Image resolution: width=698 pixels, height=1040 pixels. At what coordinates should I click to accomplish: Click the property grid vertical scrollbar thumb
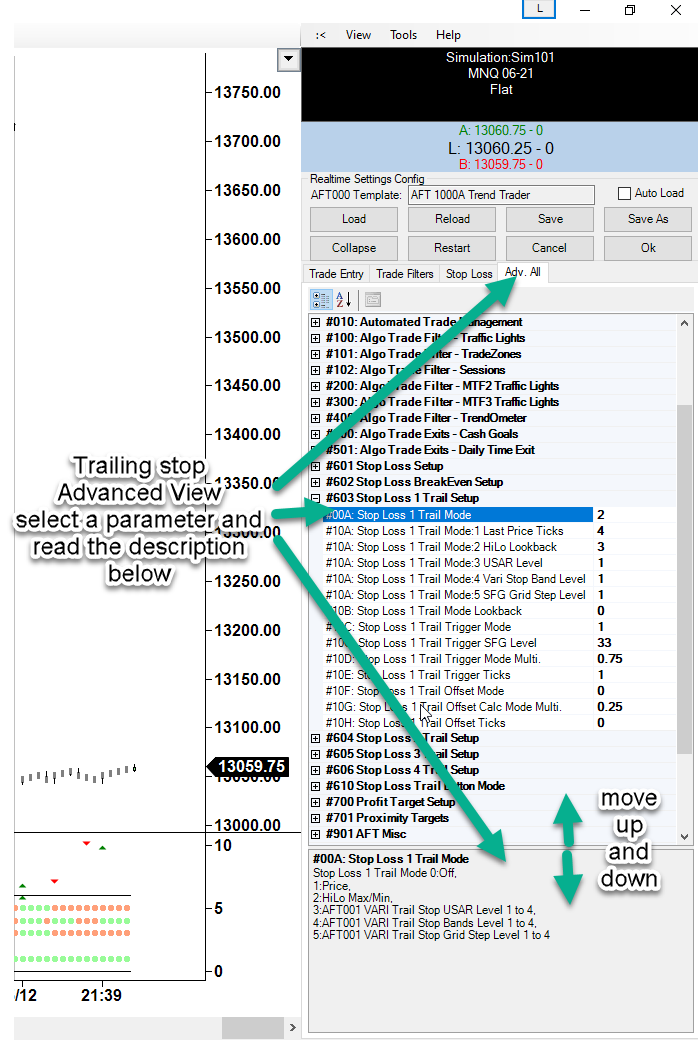click(x=684, y=580)
